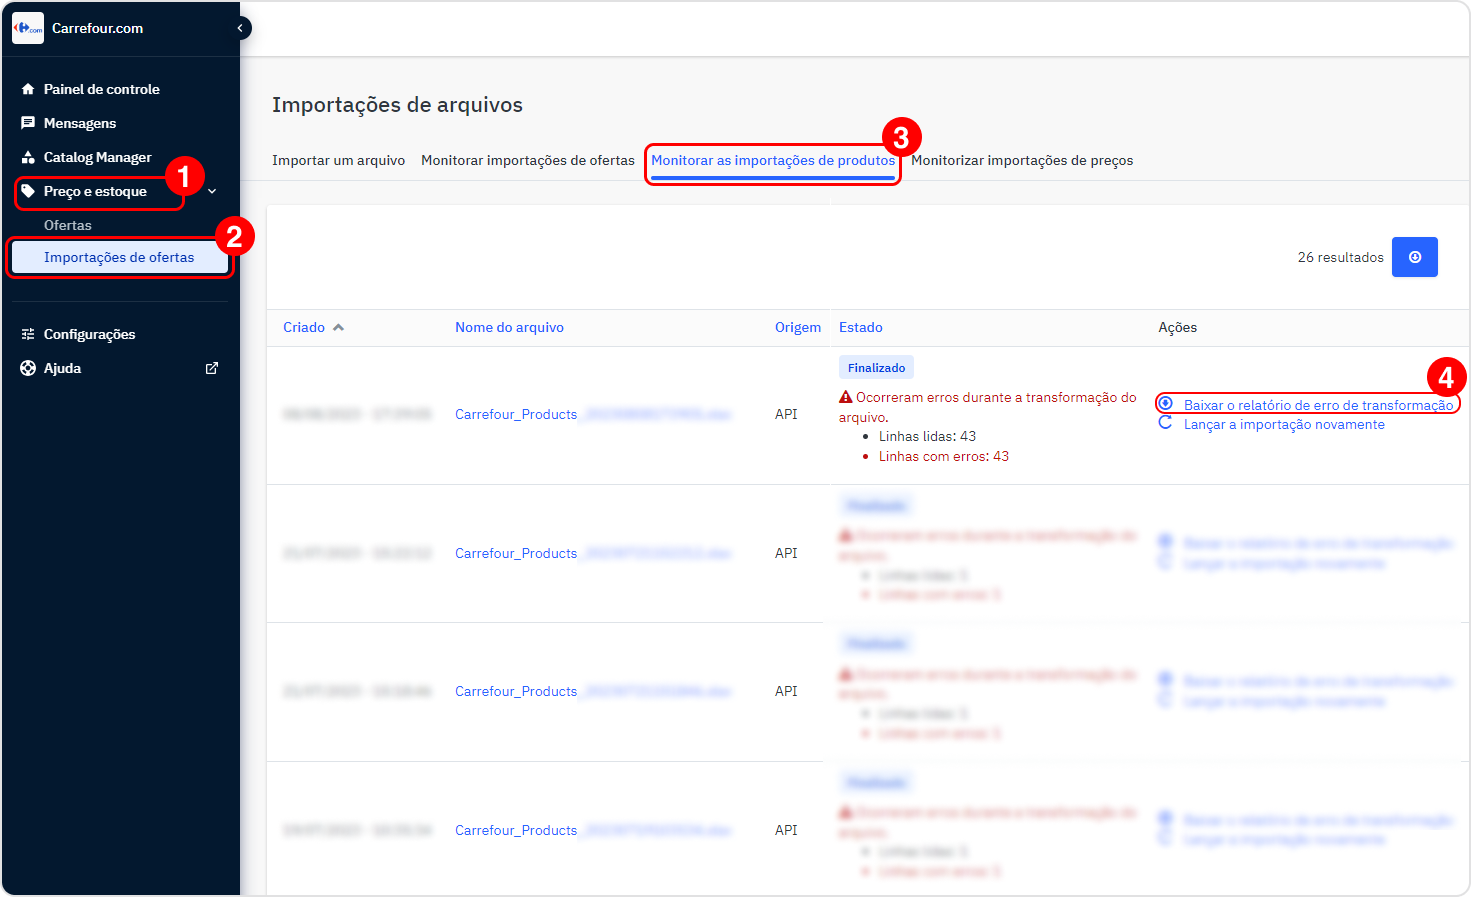Sort by Nome do arquivo column

(x=509, y=327)
